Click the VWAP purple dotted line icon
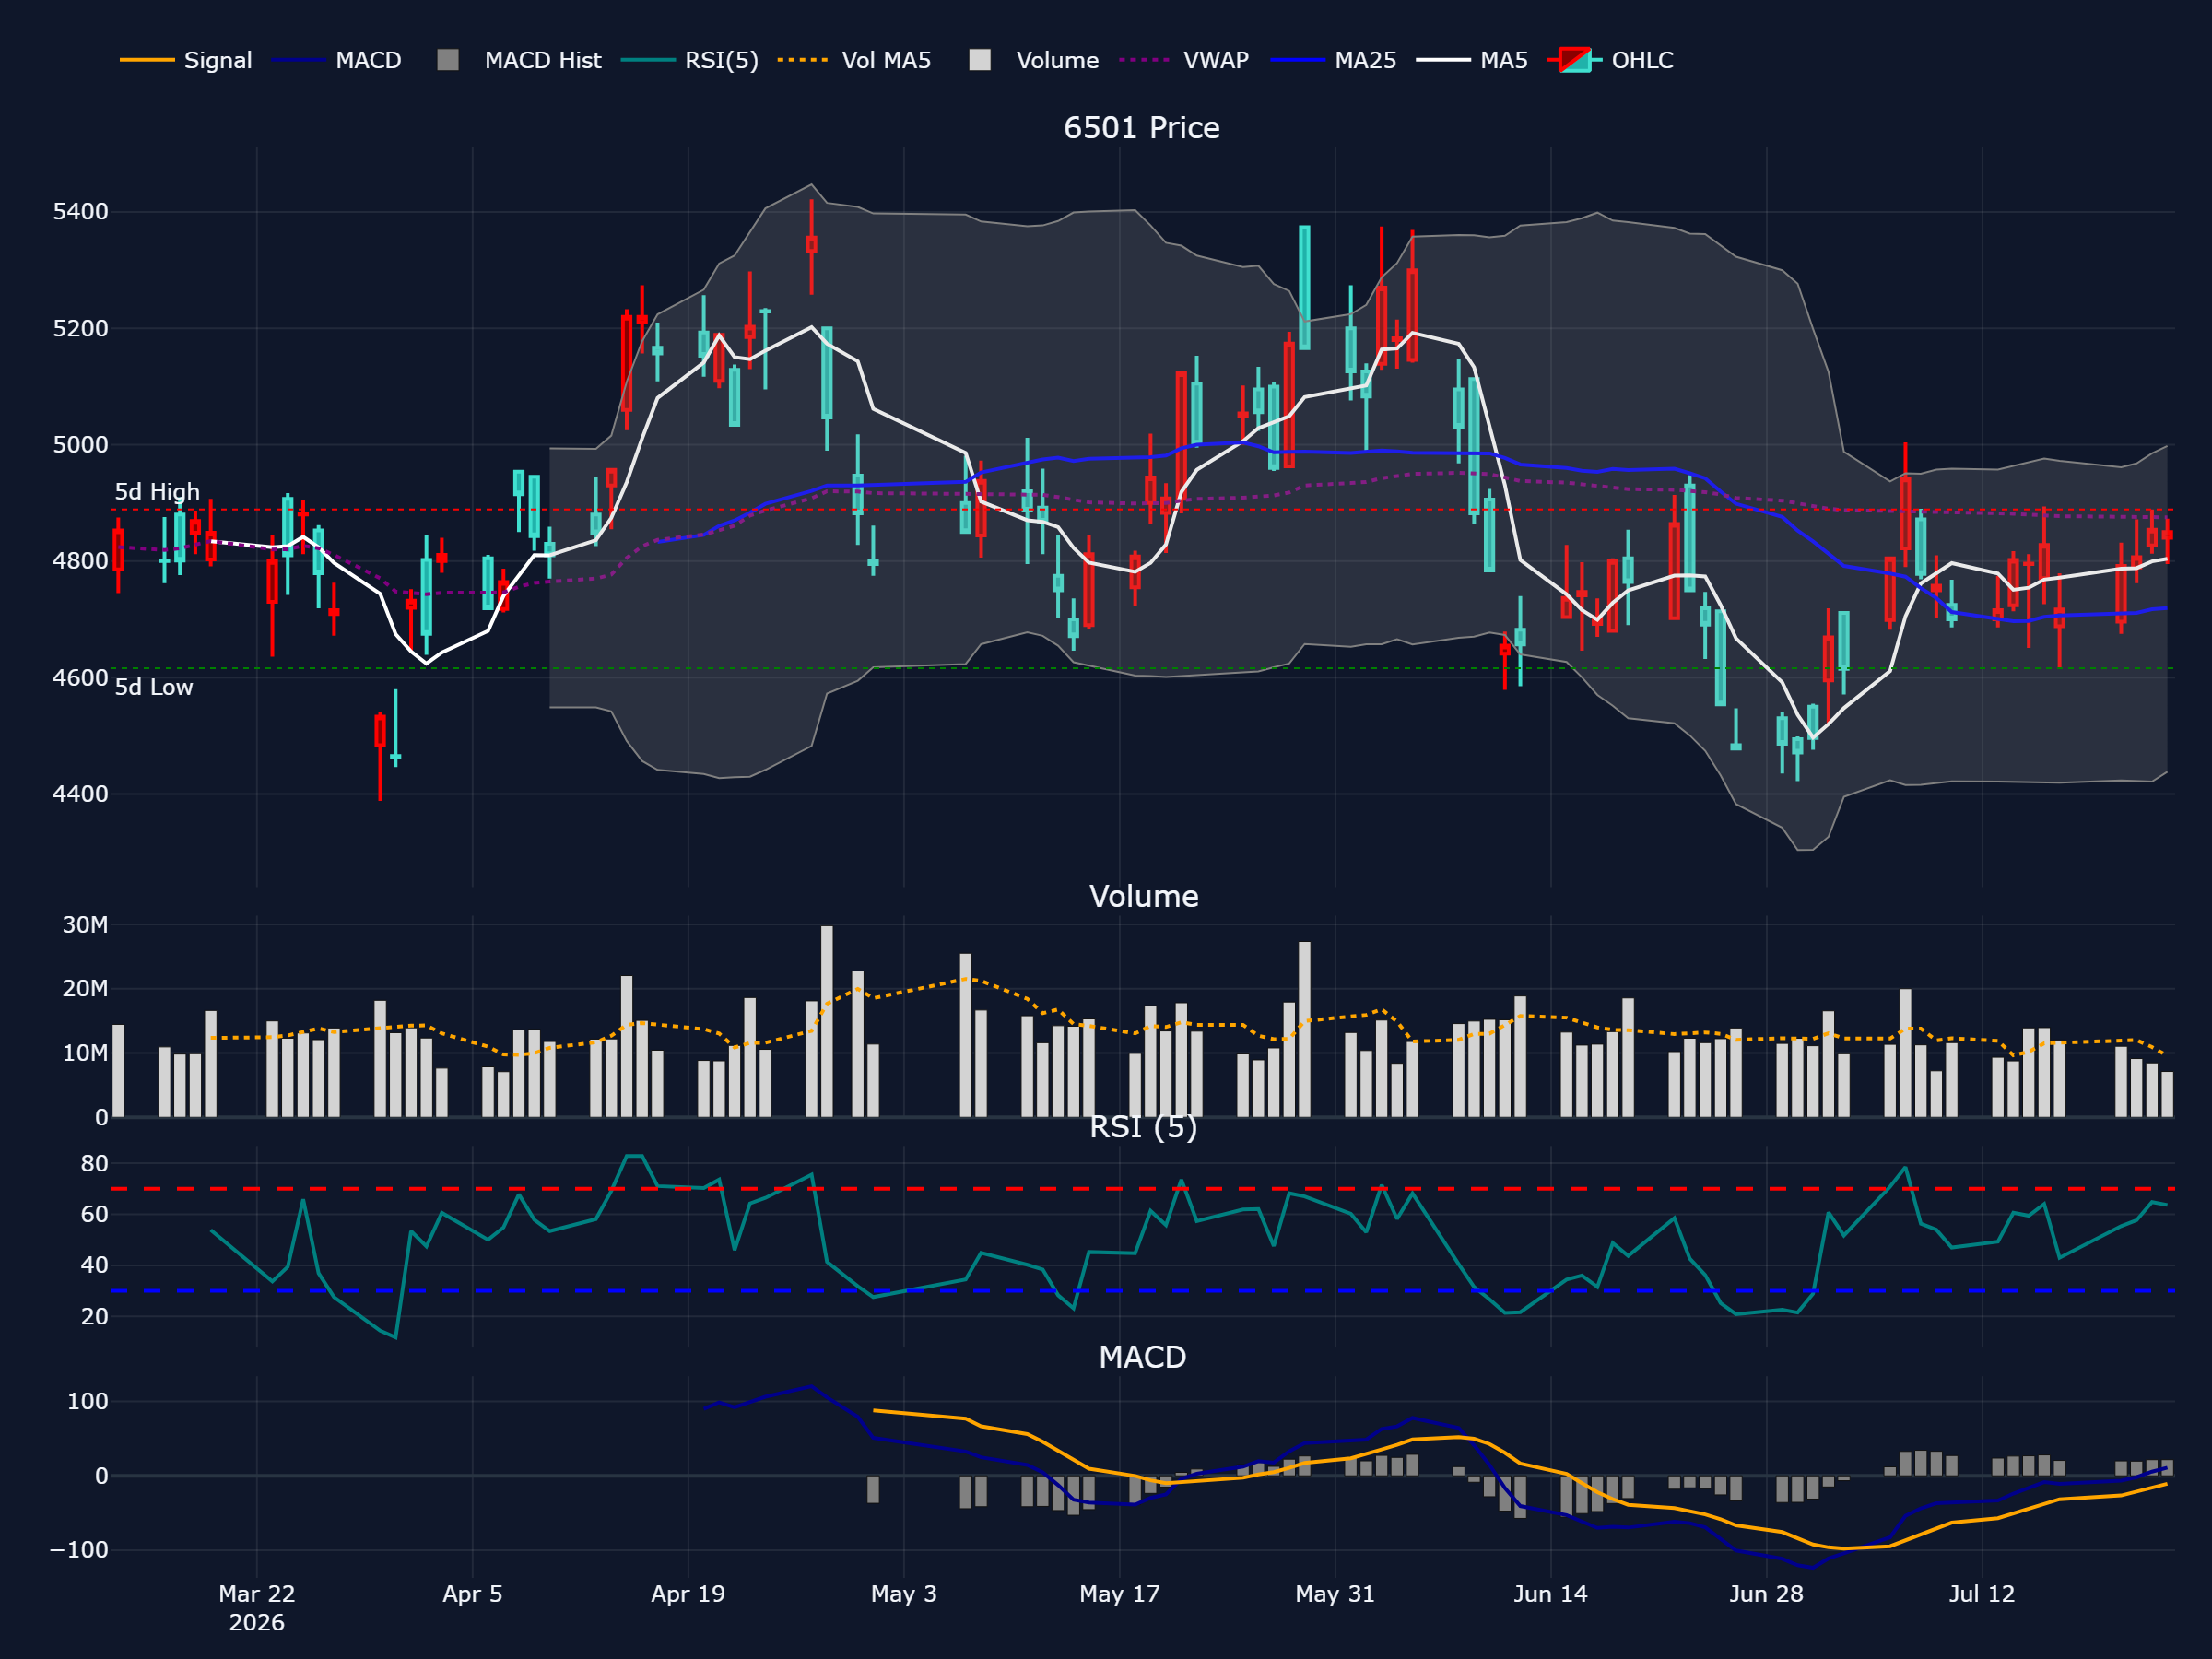Screen dimensions: 2212x1659 pyautogui.click(x=1146, y=60)
